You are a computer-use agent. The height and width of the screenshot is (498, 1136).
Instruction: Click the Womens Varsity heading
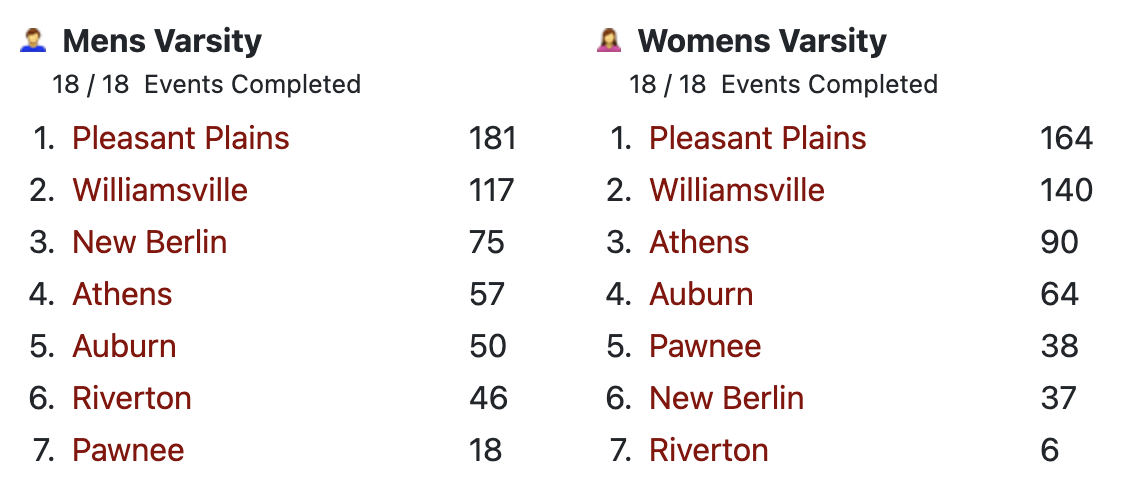[x=762, y=41]
